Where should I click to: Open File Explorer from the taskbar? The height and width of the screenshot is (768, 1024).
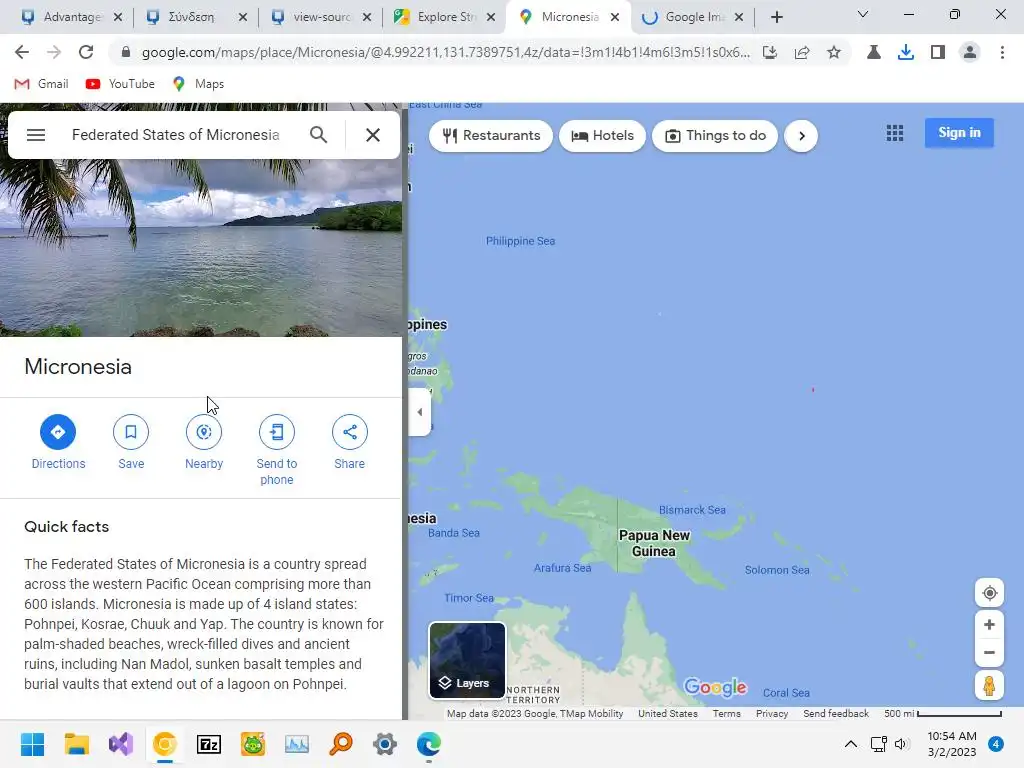[76, 744]
